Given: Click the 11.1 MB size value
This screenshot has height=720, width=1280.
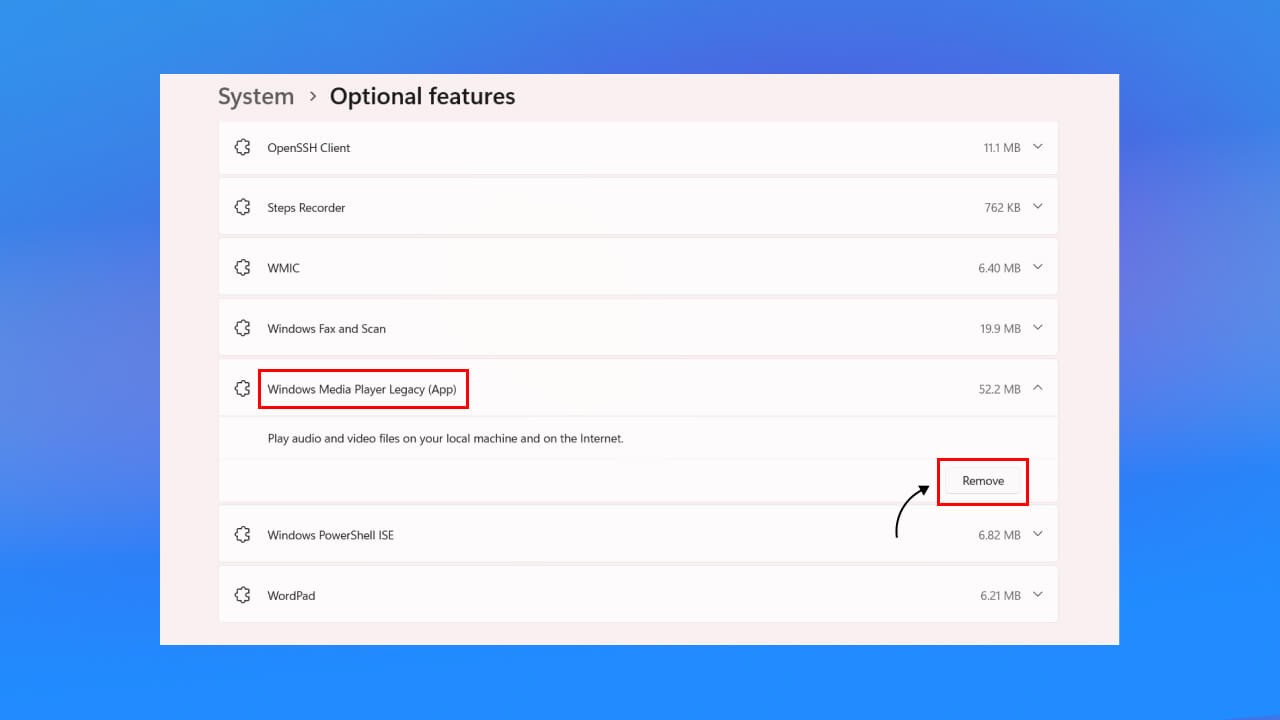Looking at the screenshot, I should (1002, 148).
